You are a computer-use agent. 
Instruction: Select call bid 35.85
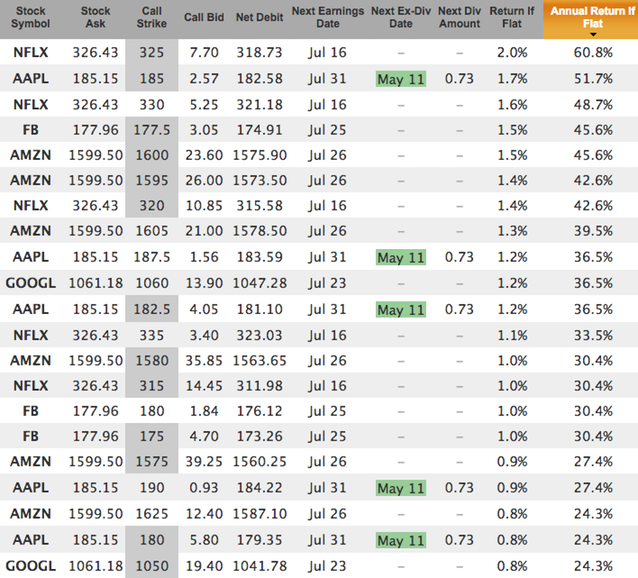[x=204, y=360]
